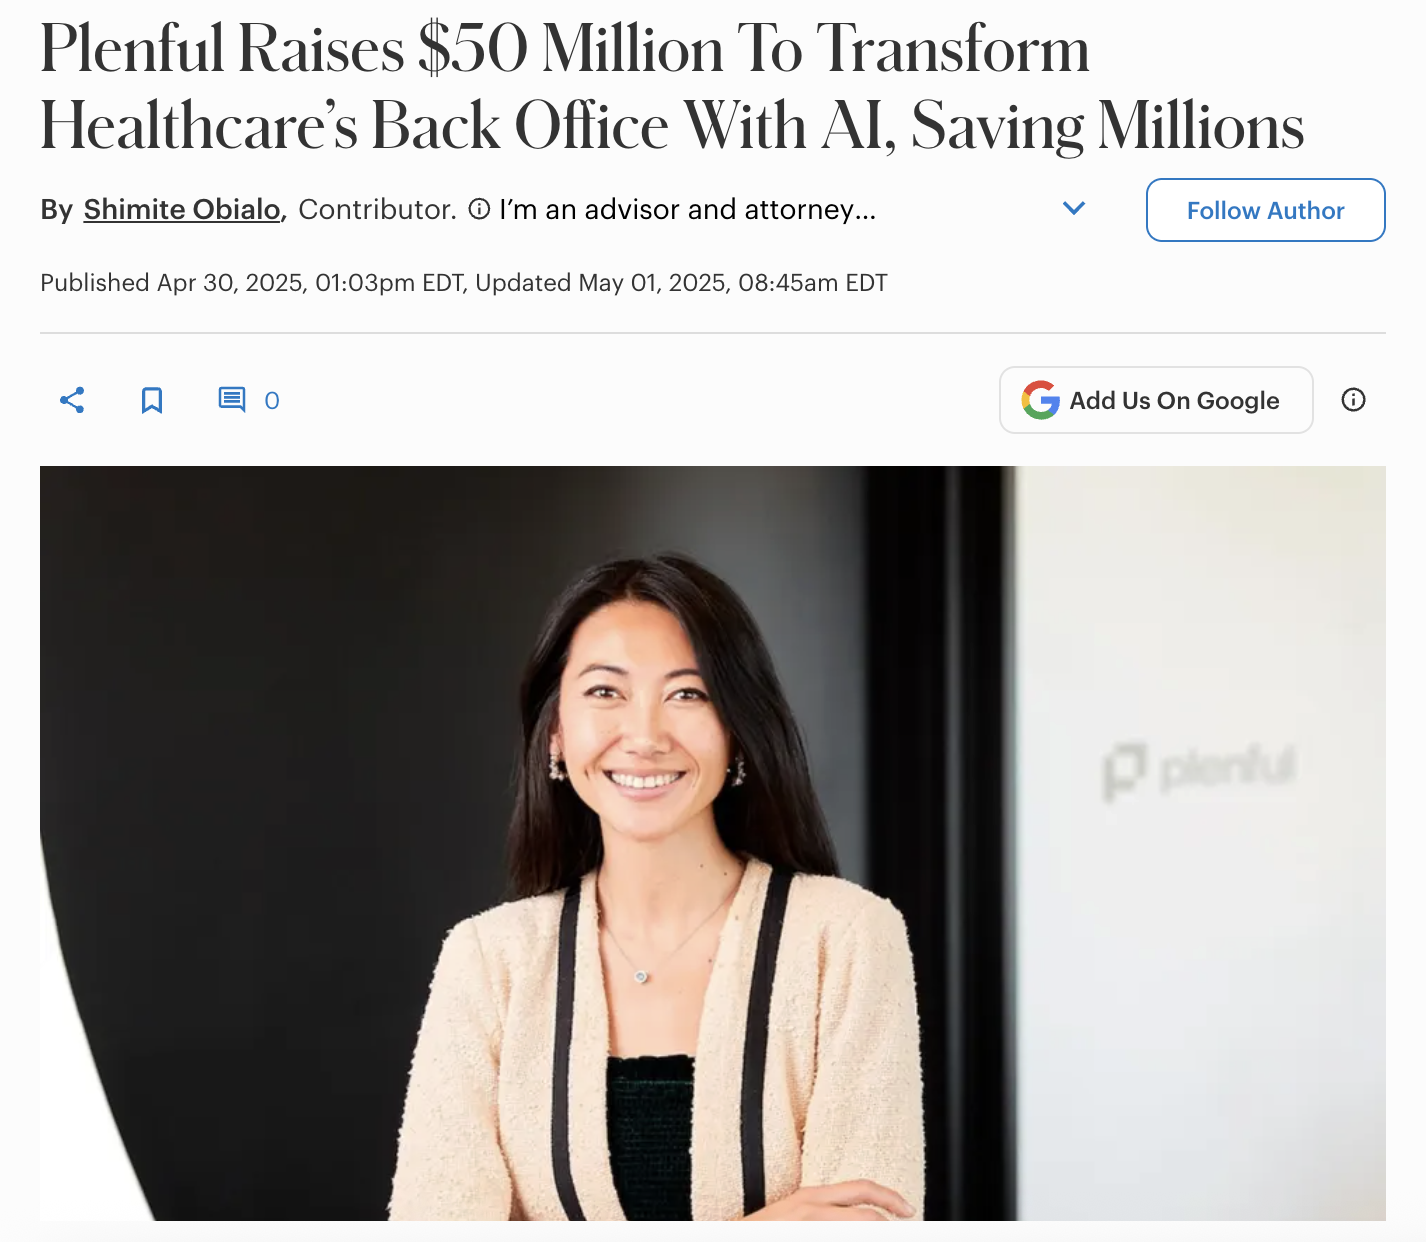Viewport: 1426px width, 1242px height.
Task: Follow the author using Follow Author button
Action: tap(1265, 210)
